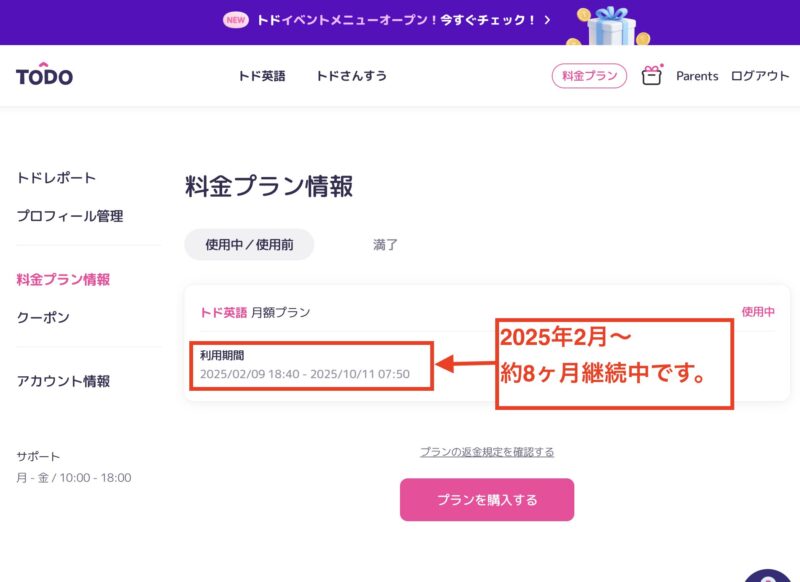Screen dimensions: 800x582
Task: Open アカウント情報 in the sidebar
Action: (63, 381)
